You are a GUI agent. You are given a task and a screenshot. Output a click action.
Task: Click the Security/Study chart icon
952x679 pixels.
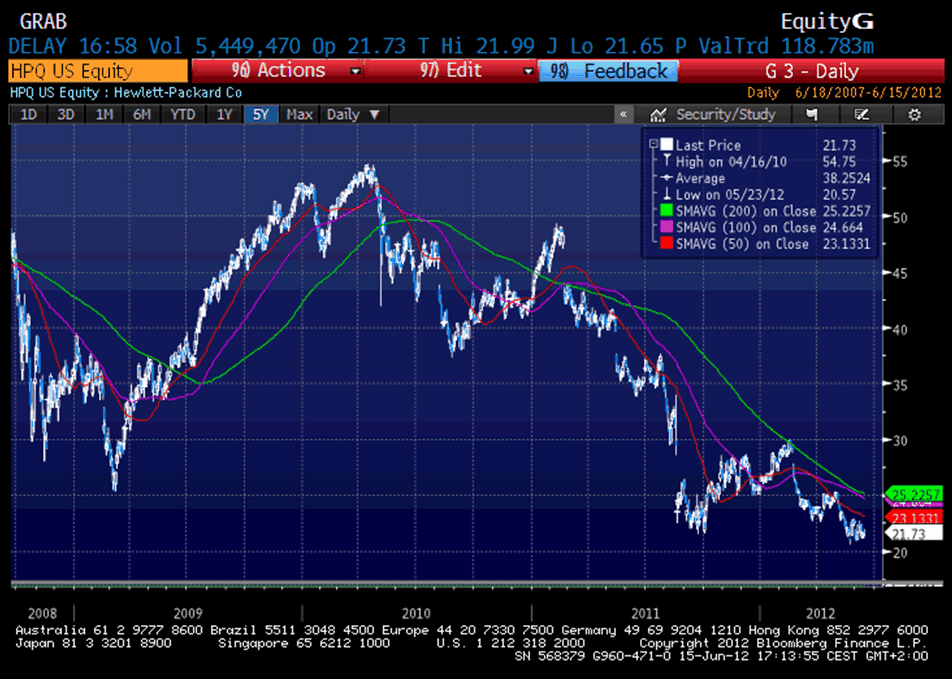pyautogui.click(x=658, y=114)
